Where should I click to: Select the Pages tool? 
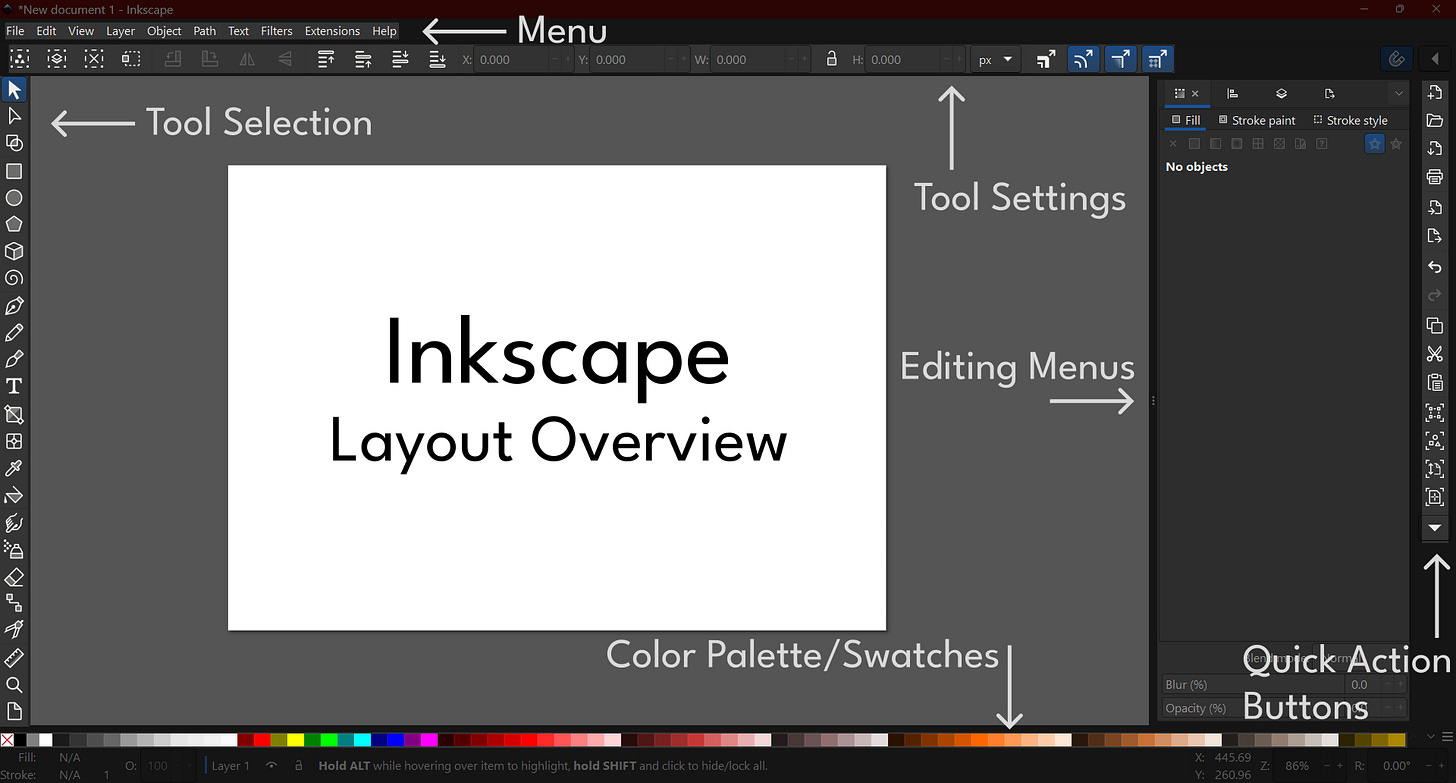tap(14, 711)
